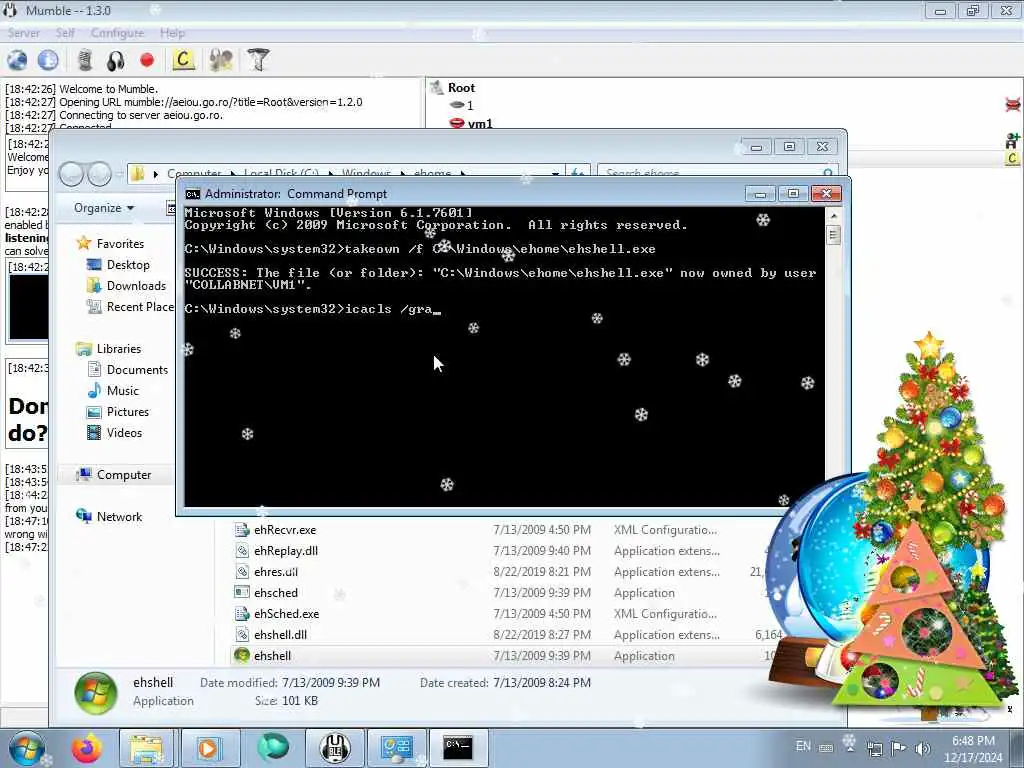This screenshot has width=1024, height=768.
Task: Open Windows Explorer taskbar button
Action: click(146, 748)
